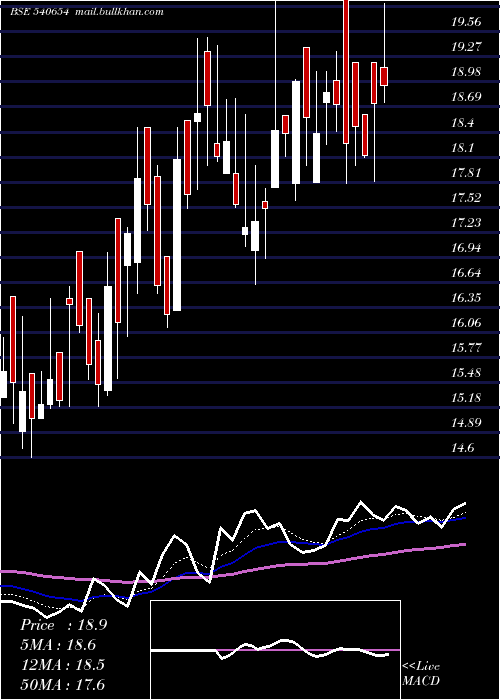
Task: Select the 18.98 price axis label
Action: (466, 72)
